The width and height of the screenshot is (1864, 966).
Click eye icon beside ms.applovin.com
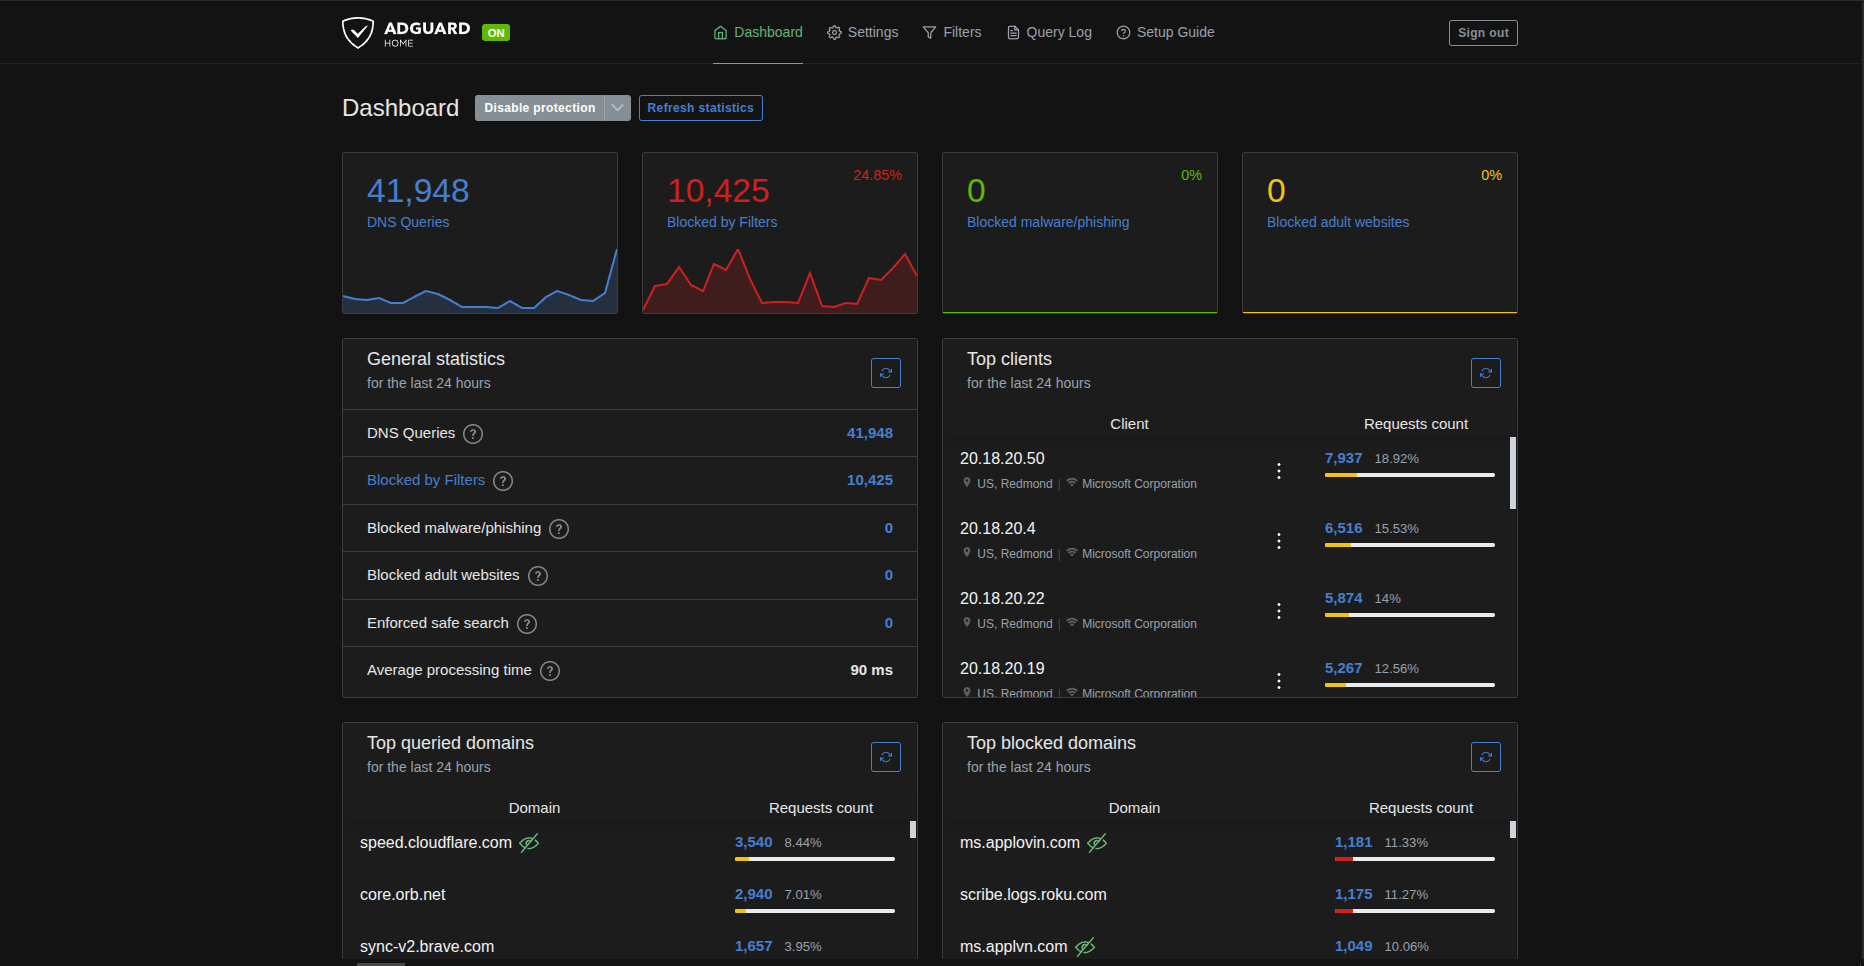pyautogui.click(x=1097, y=843)
